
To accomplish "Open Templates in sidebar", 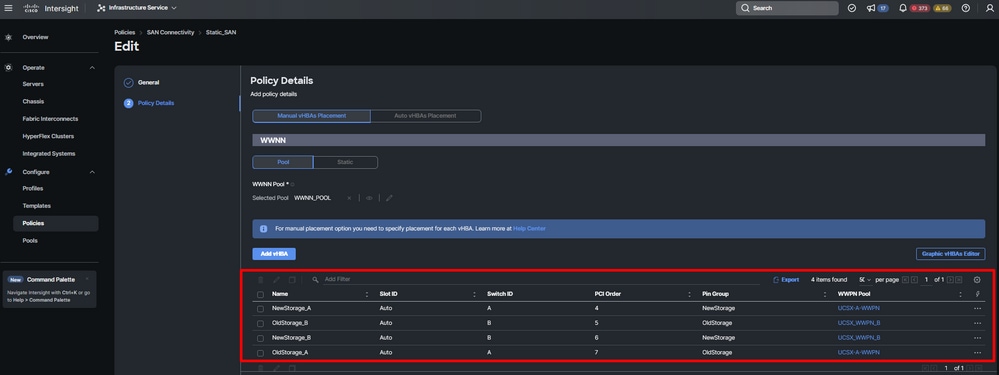I will click(x=36, y=206).
